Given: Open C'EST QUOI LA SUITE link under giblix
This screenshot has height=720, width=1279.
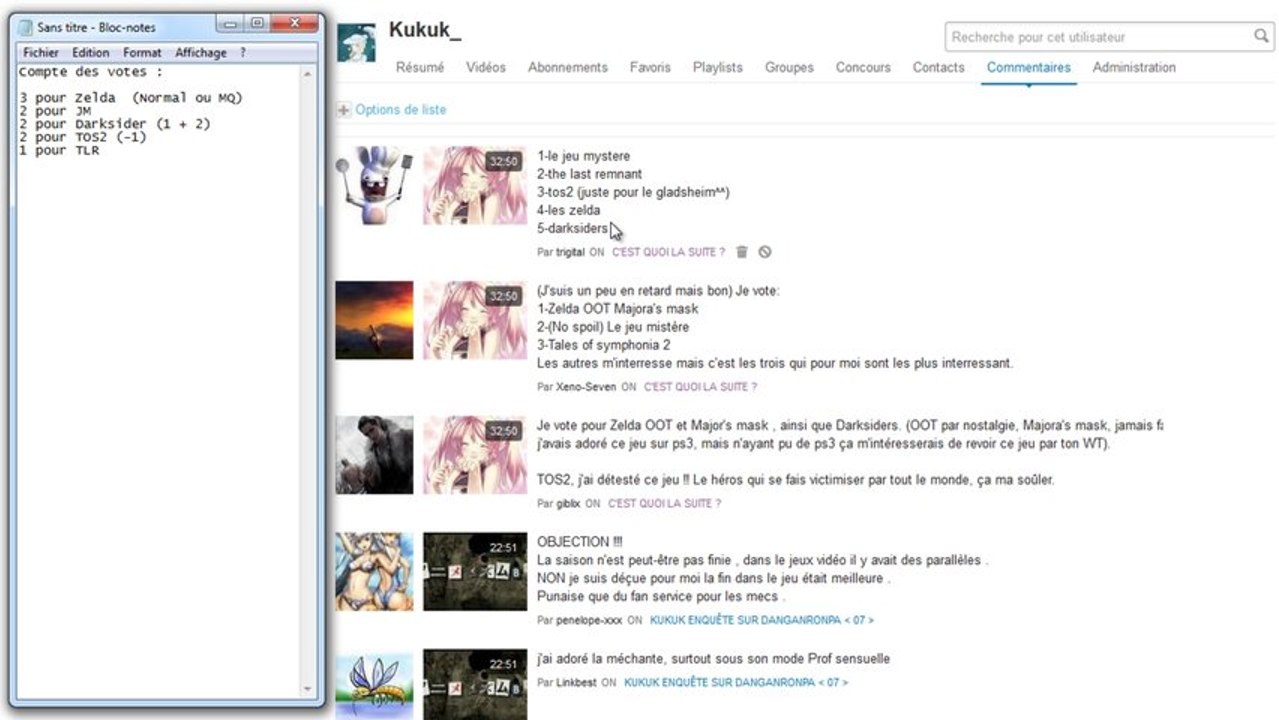Looking at the screenshot, I should pos(665,504).
